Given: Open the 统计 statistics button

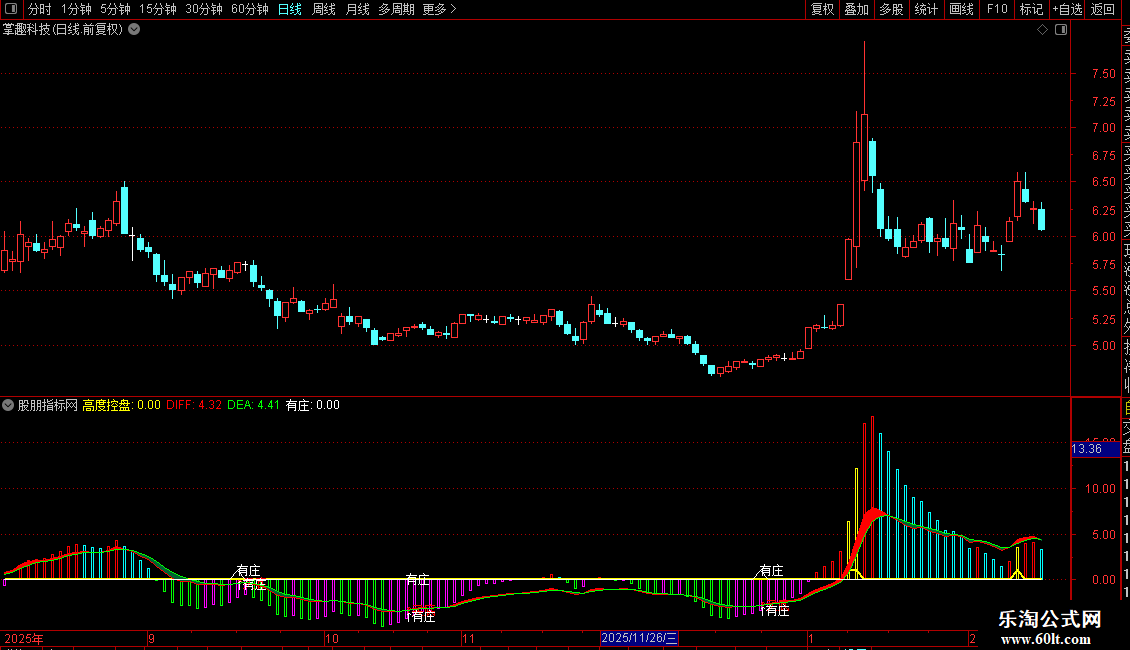Looking at the screenshot, I should click(x=926, y=9).
